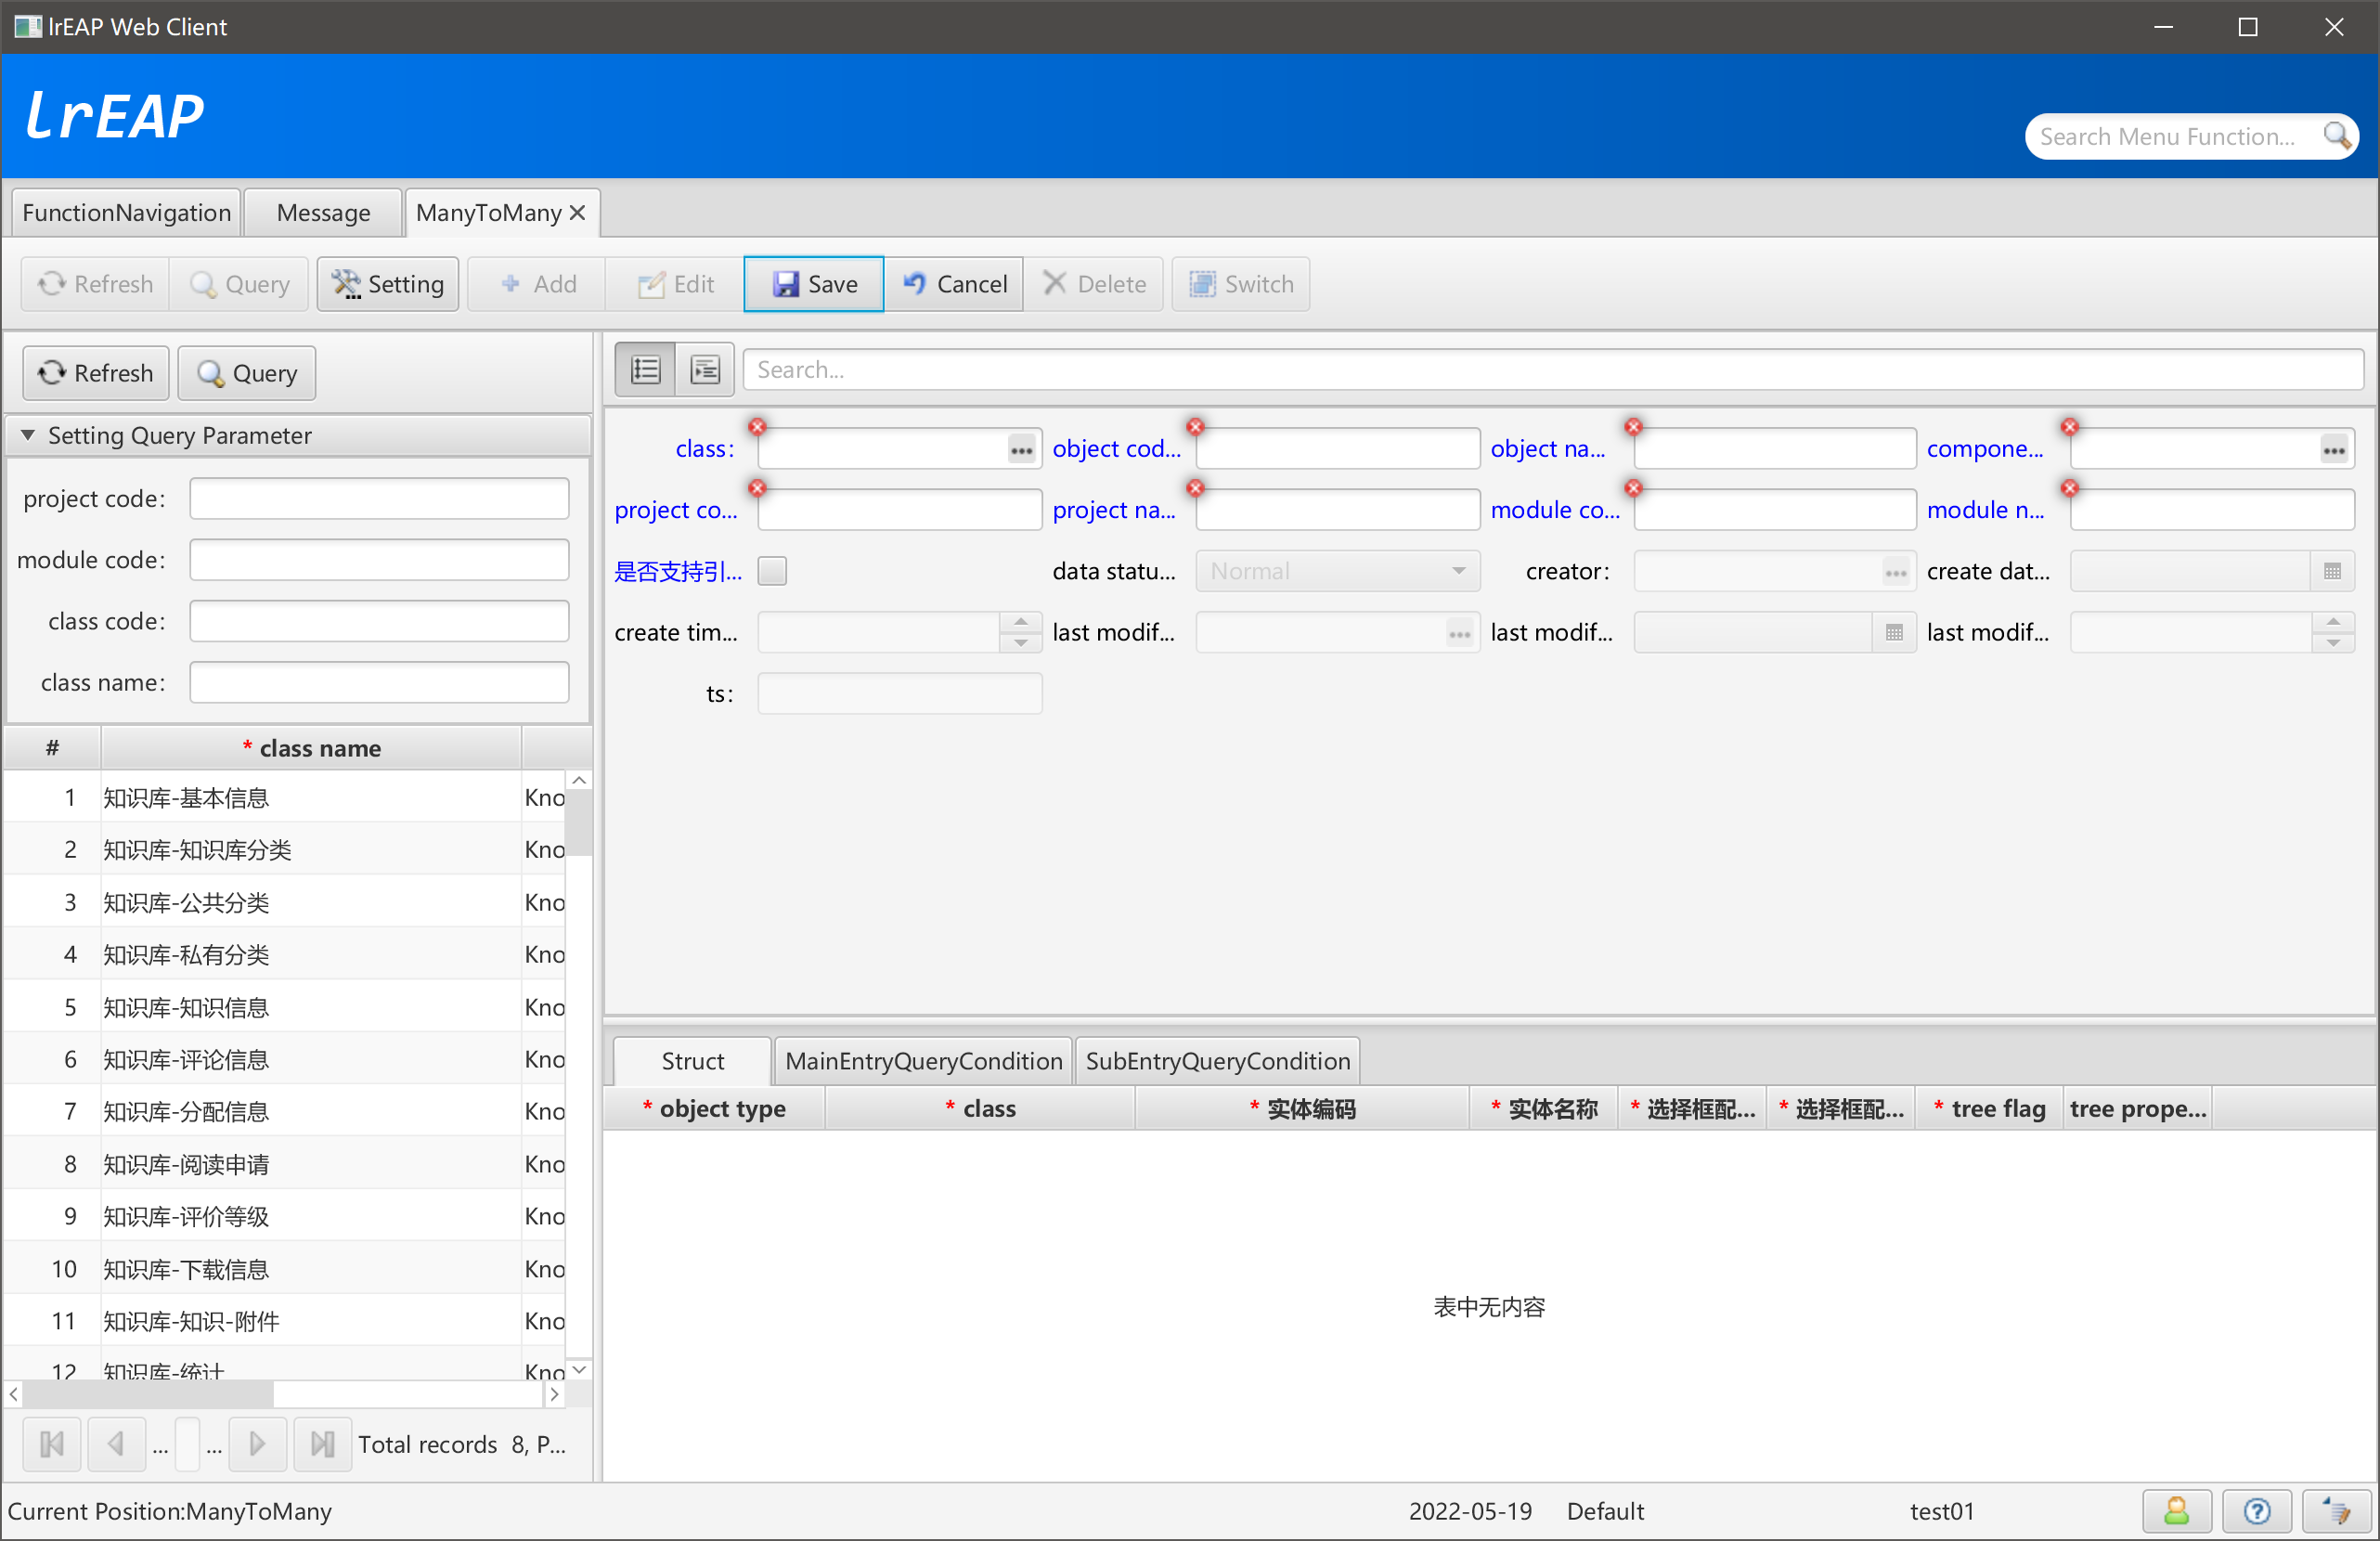Collapse Setting Query Parameter section
This screenshot has width=2380, height=1541.
28,436
